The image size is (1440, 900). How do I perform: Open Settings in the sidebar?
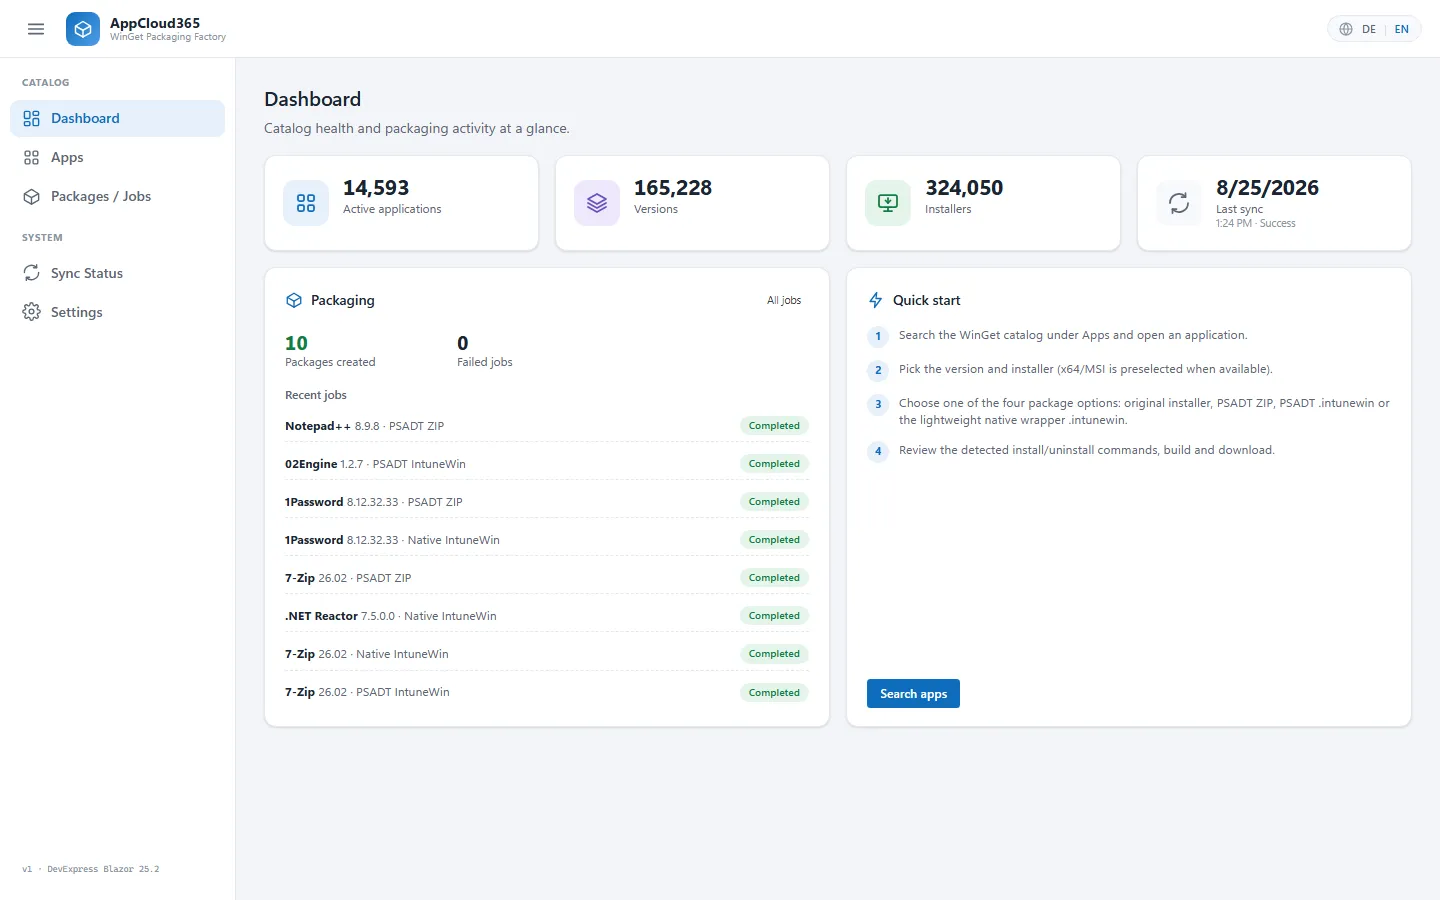point(117,312)
